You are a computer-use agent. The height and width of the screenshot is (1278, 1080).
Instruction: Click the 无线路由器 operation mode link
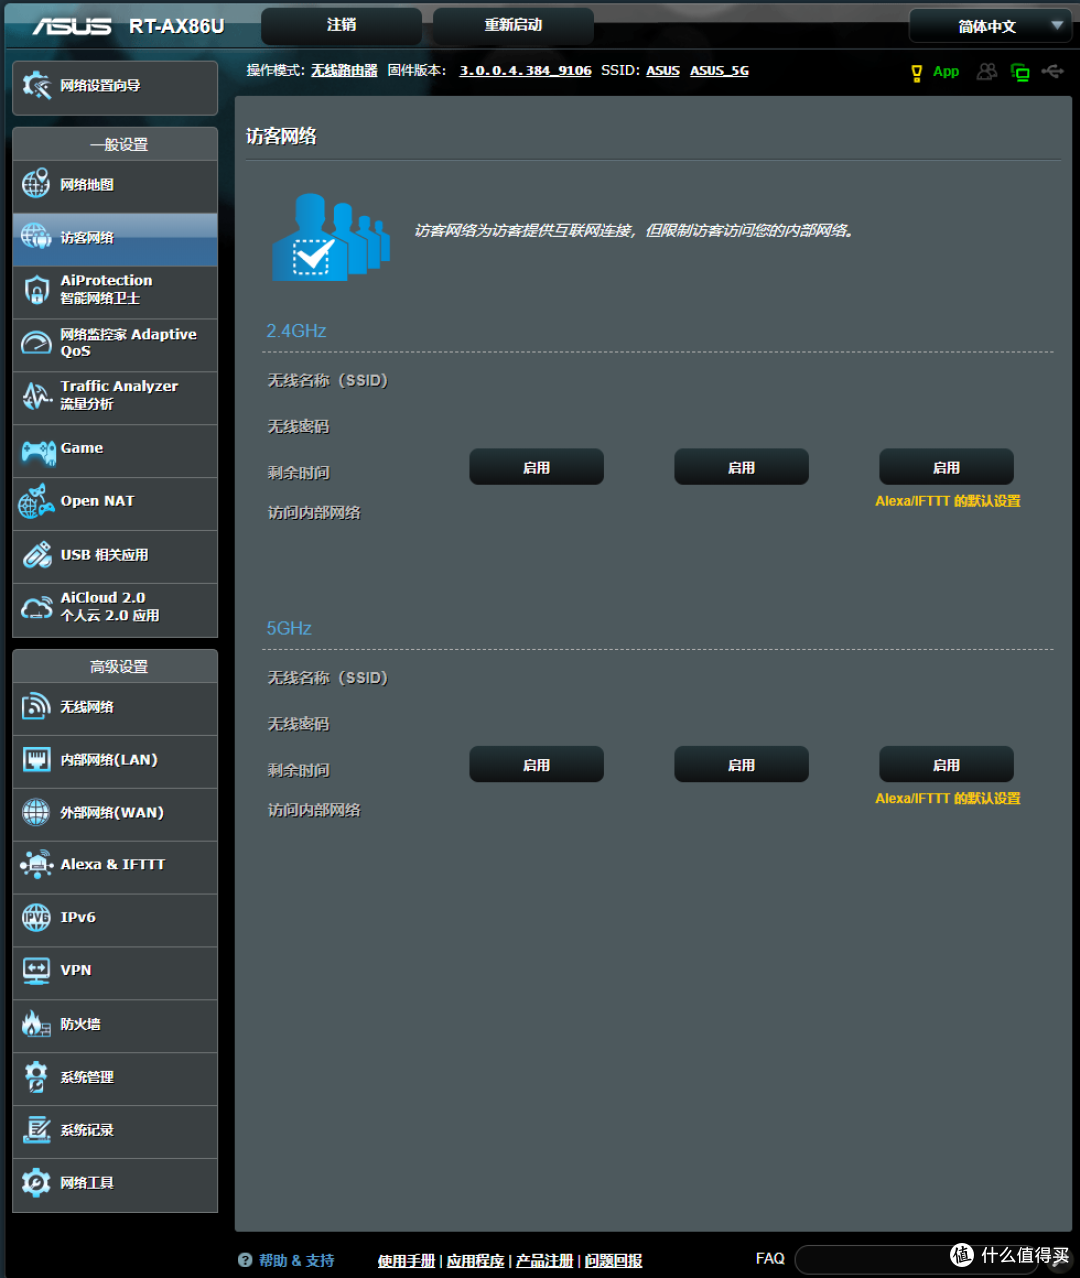click(344, 71)
